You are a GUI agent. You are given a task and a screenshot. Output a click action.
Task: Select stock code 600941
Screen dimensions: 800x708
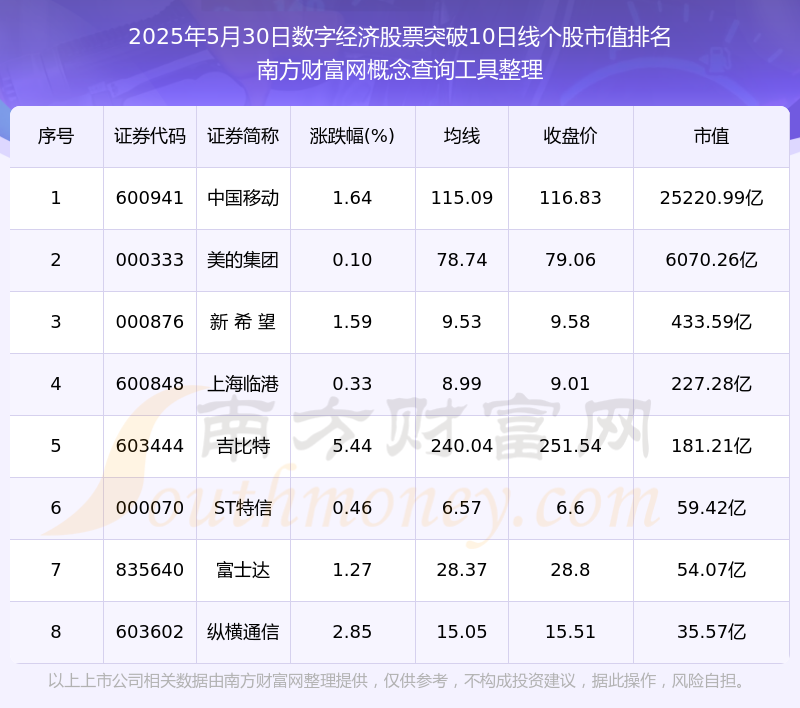coord(149,198)
